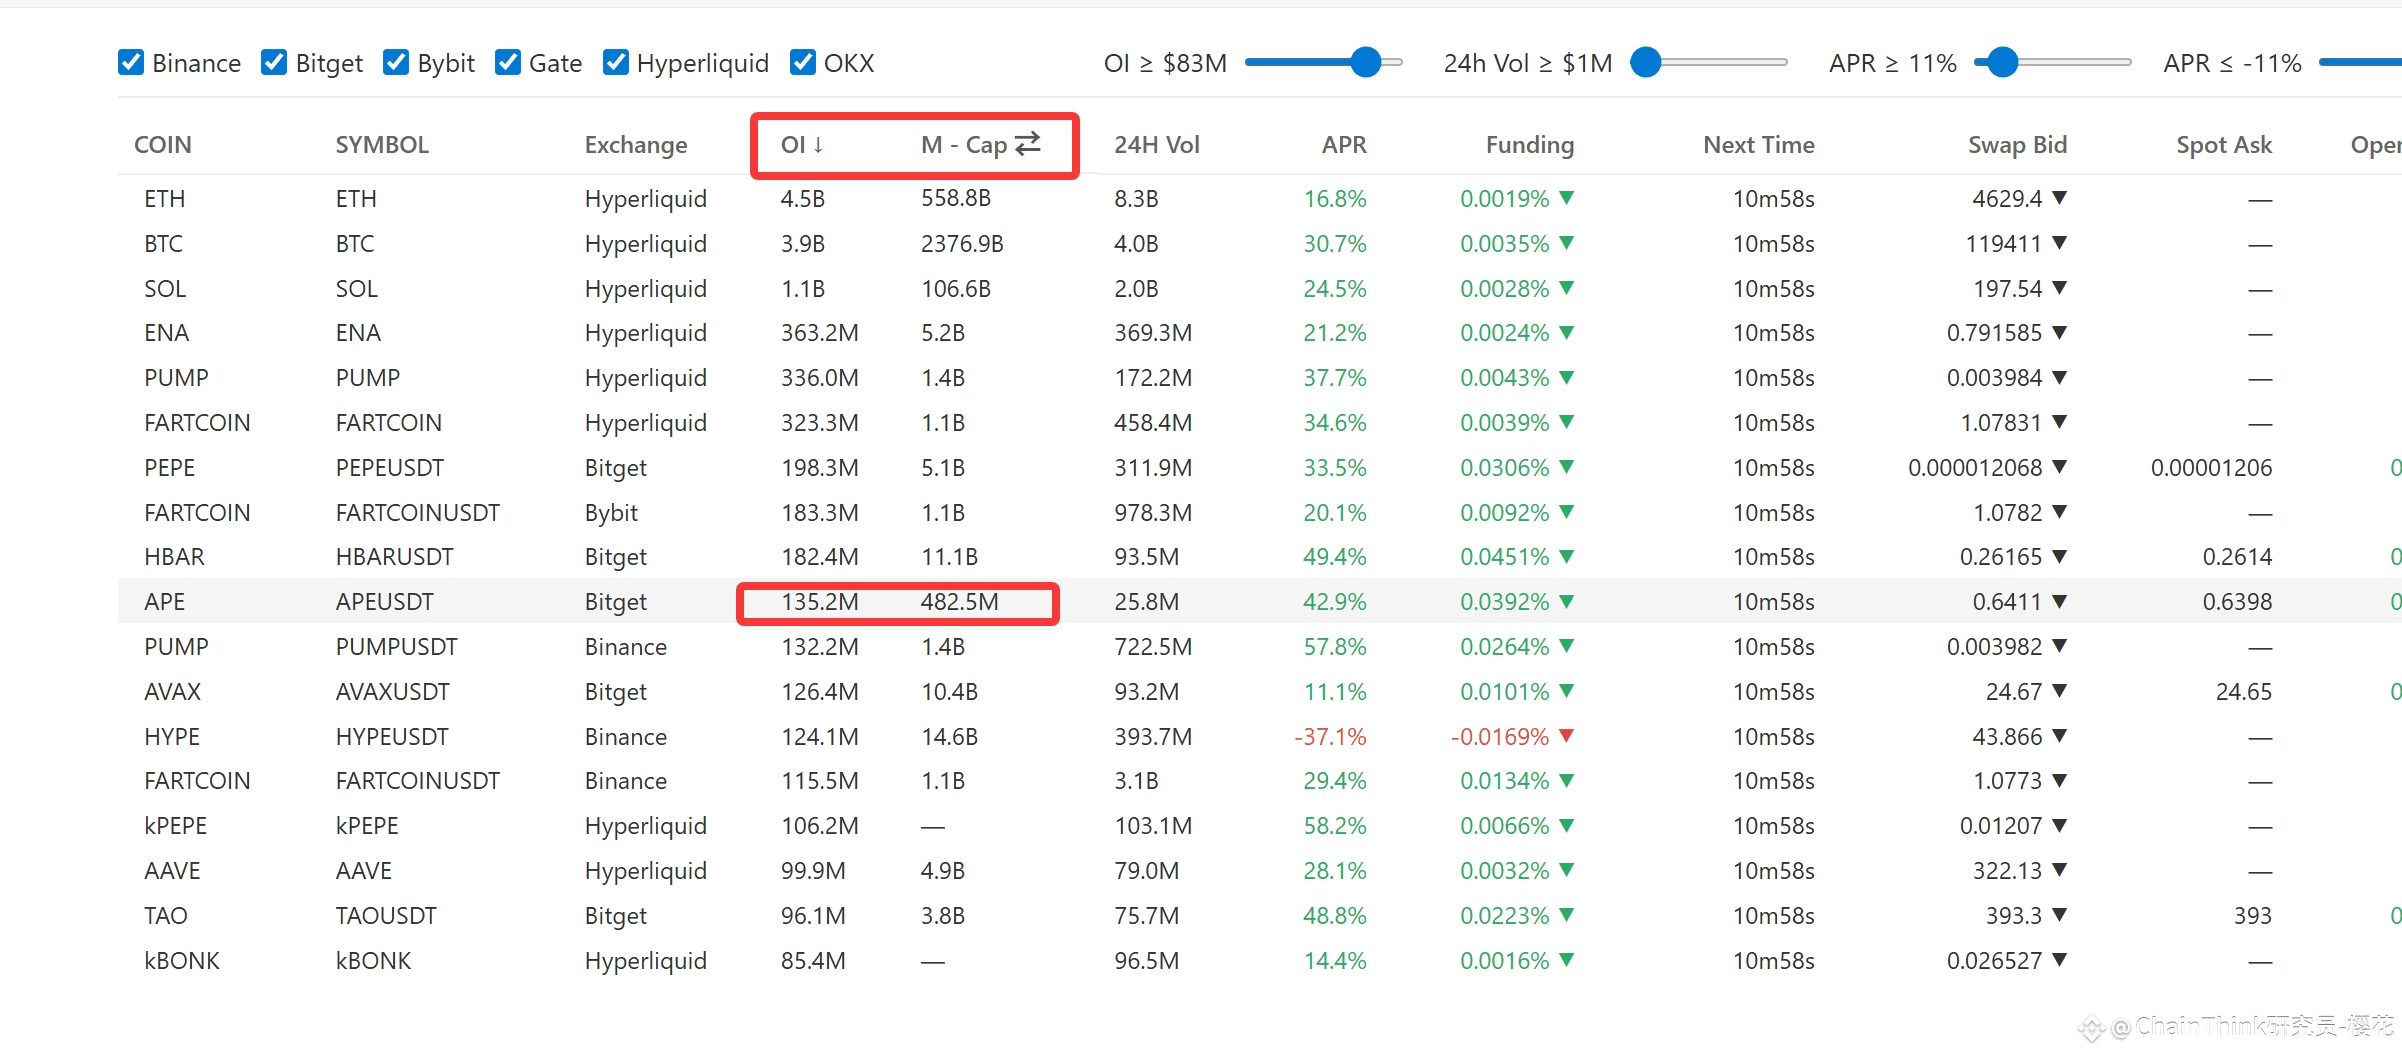Open swap bid arrow next to 1.07831

2059,422
